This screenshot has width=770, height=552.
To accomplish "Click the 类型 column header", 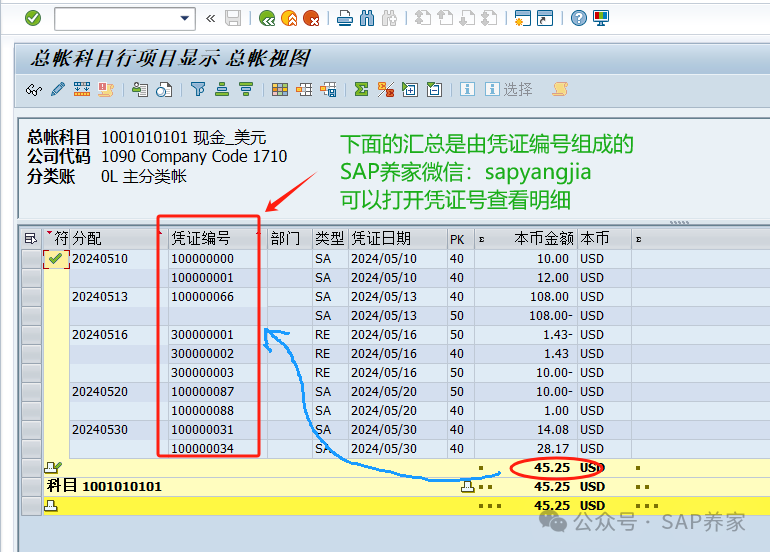I will [x=330, y=239].
